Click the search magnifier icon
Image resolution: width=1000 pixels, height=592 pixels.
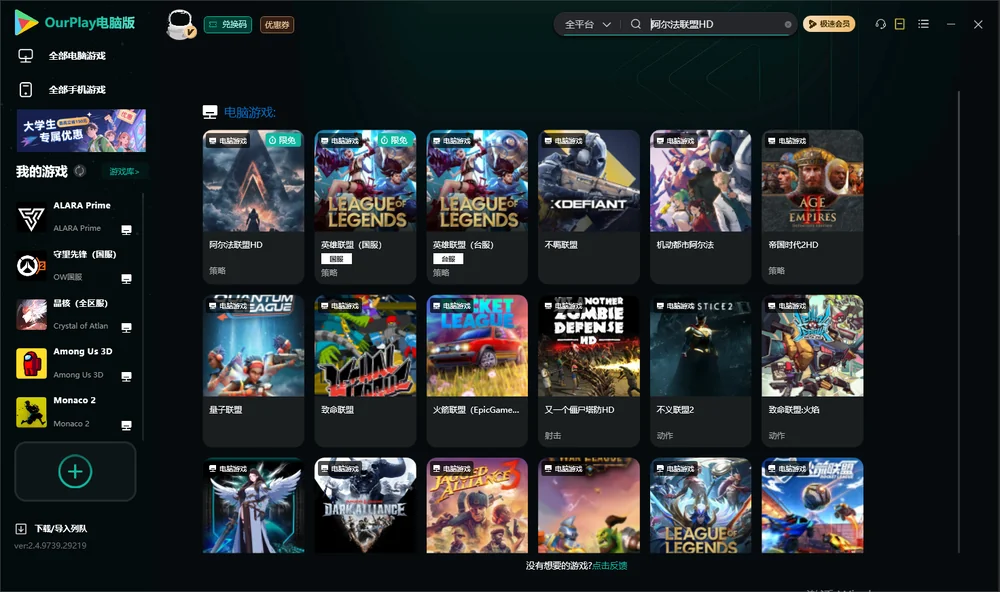pyautogui.click(x=636, y=24)
